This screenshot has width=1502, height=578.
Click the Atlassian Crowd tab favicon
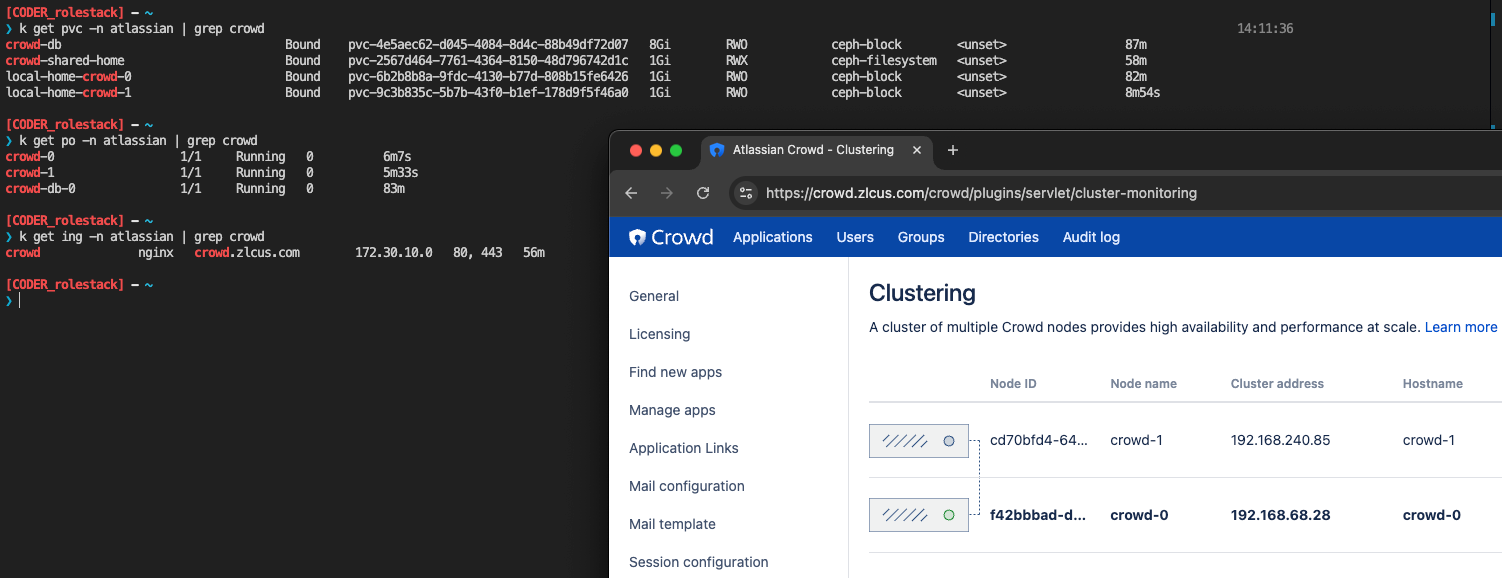tap(716, 150)
